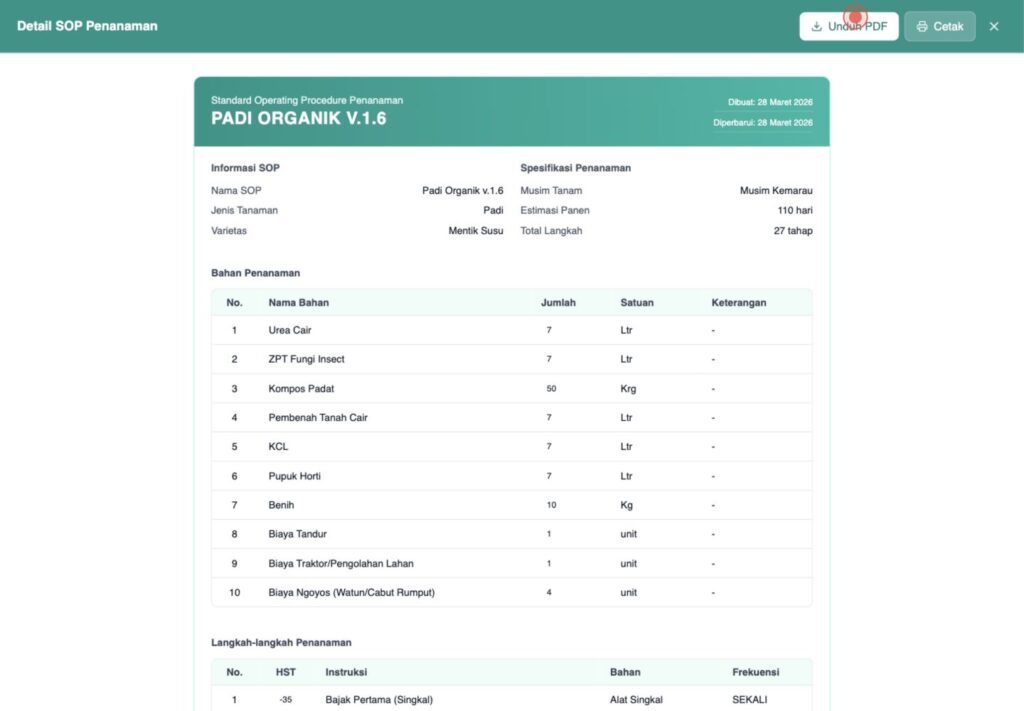Click the Unduh PDF button
This screenshot has height=711, width=1024.
848,26
